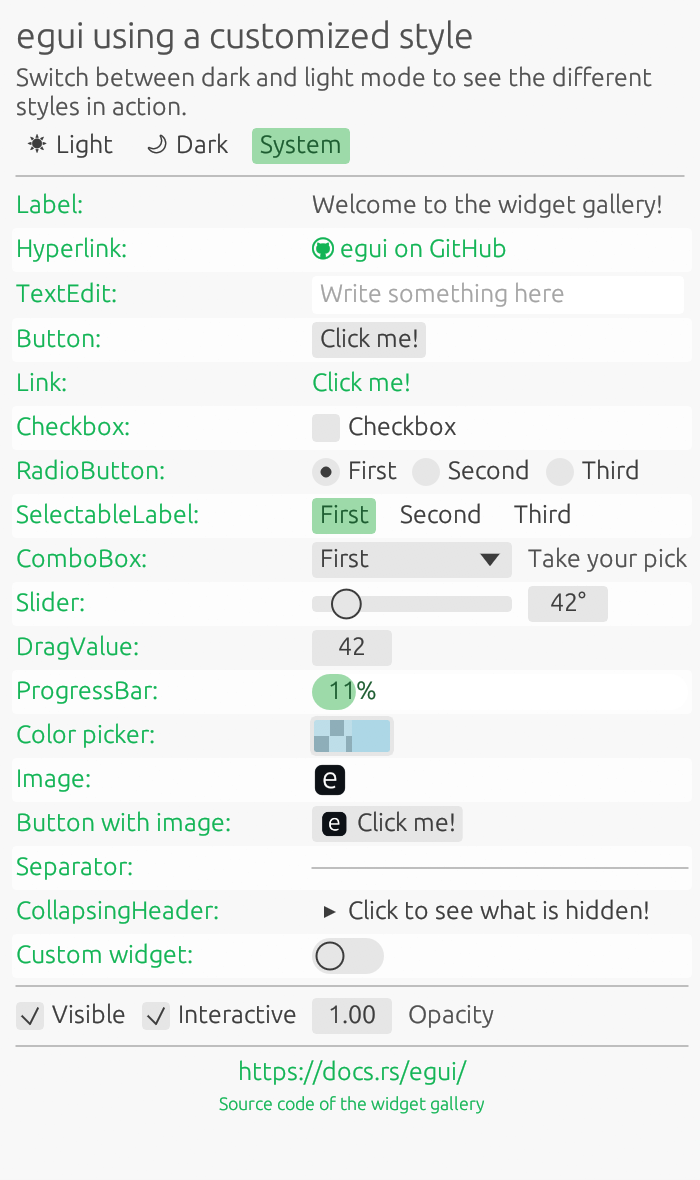Toggle the unlabeled Checkbox widget
This screenshot has width=700, height=1180.
point(326,427)
